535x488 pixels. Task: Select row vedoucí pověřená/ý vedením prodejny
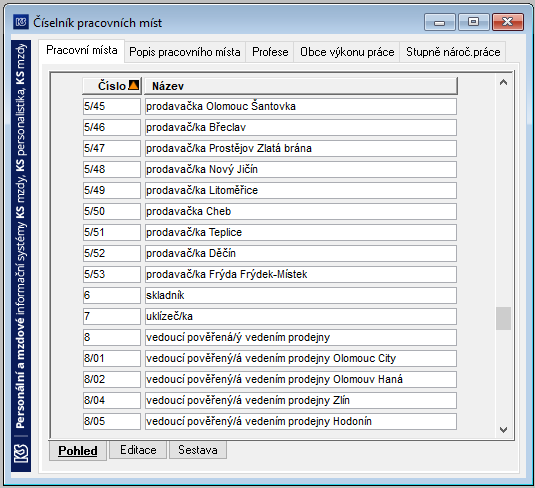(301, 338)
